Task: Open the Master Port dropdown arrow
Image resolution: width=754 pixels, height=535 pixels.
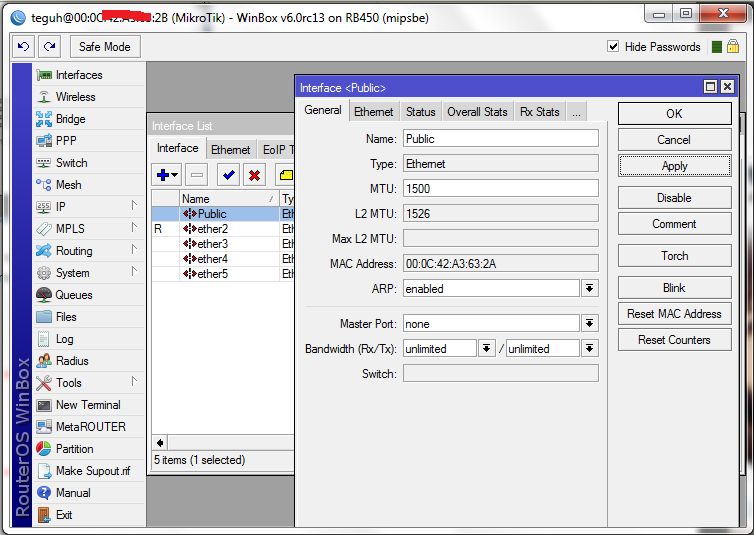Action: pos(589,323)
